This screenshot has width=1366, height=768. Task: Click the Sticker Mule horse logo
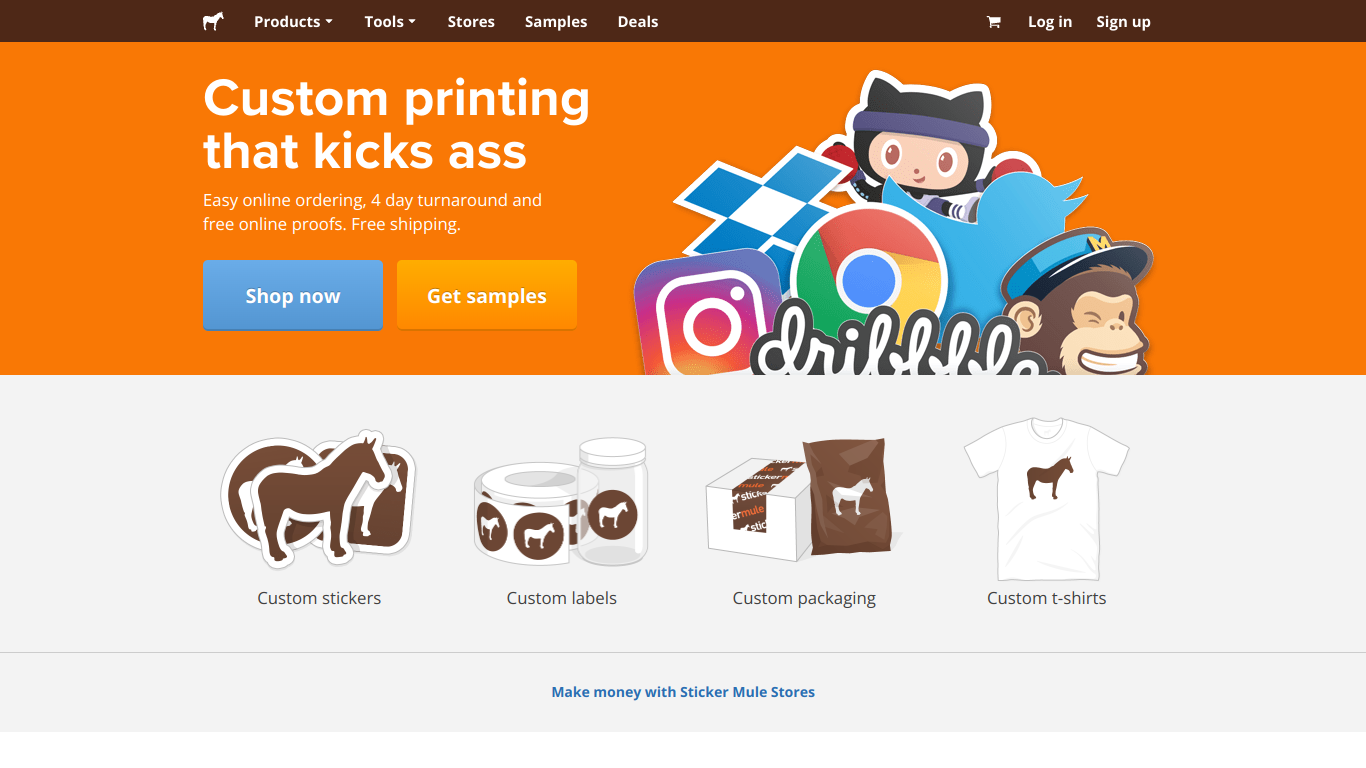click(213, 21)
